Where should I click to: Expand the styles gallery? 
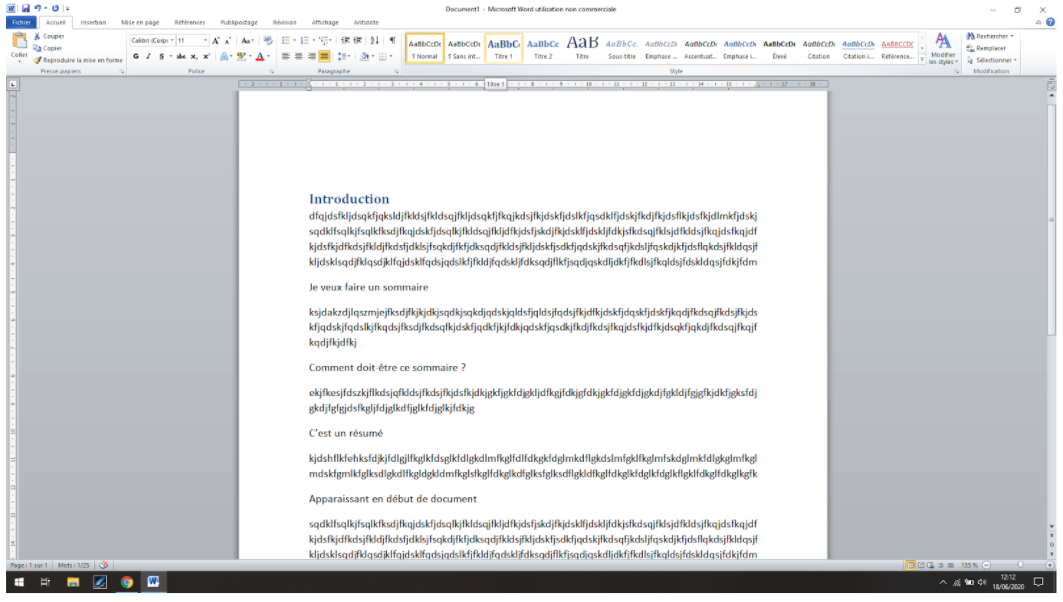pos(922,60)
